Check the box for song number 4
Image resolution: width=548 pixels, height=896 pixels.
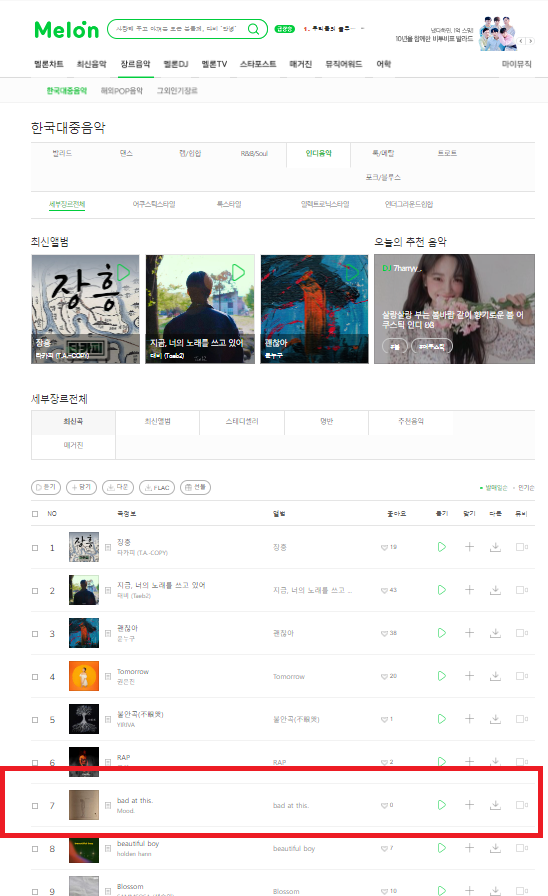(x=35, y=677)
